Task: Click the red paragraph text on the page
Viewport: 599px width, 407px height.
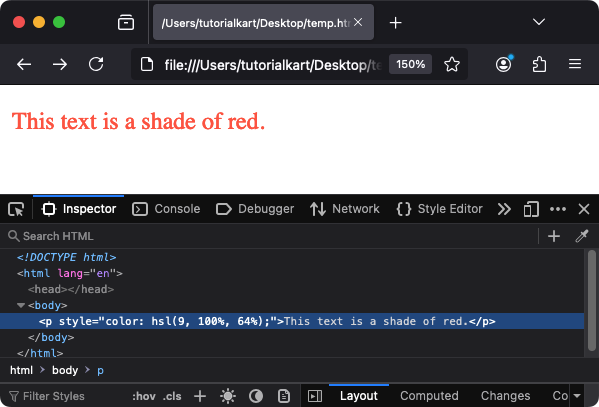Action: pos(138,122)
